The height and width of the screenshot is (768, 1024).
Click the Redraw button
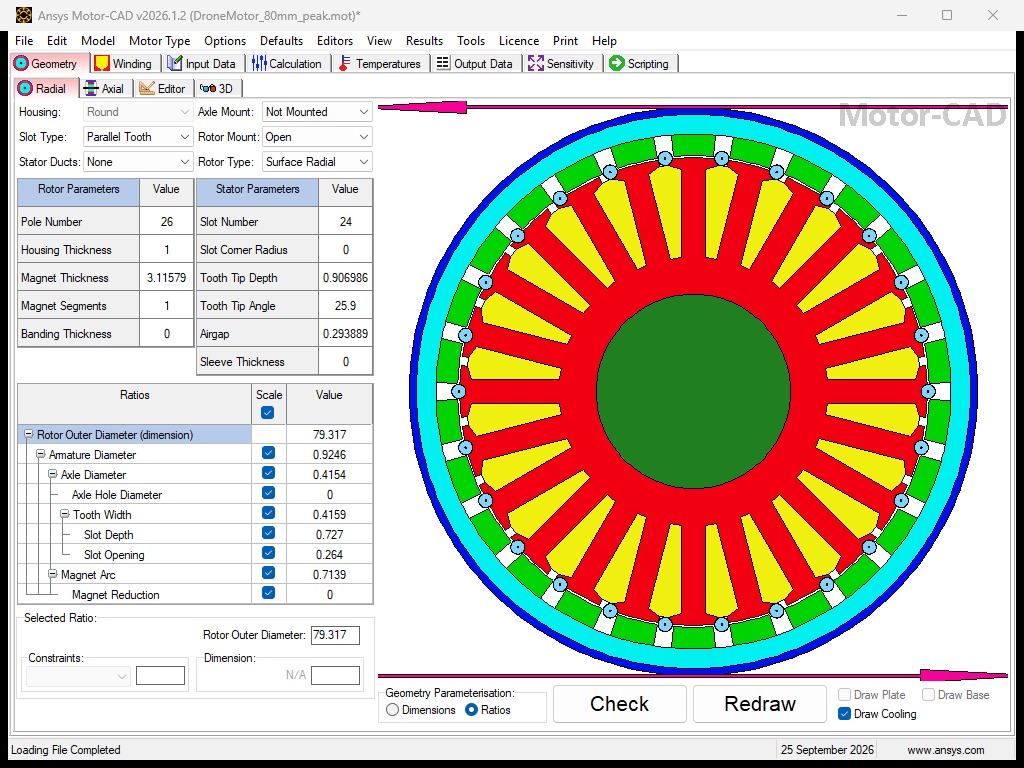[760, 704]
